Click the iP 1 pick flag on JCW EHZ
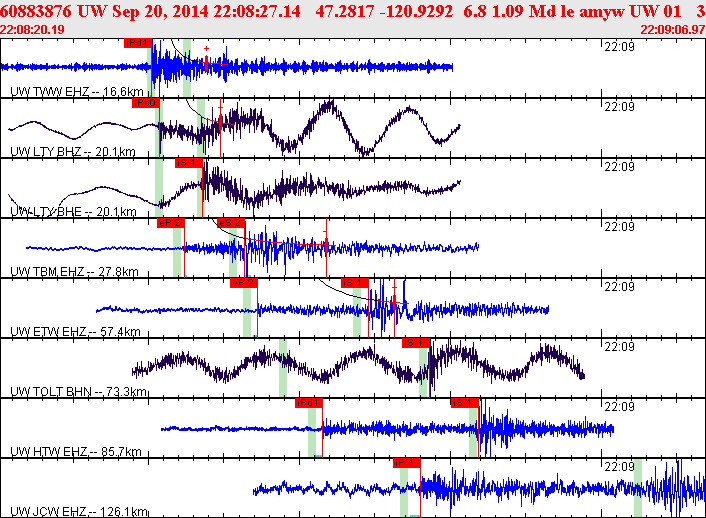 (x=407, y=463)
